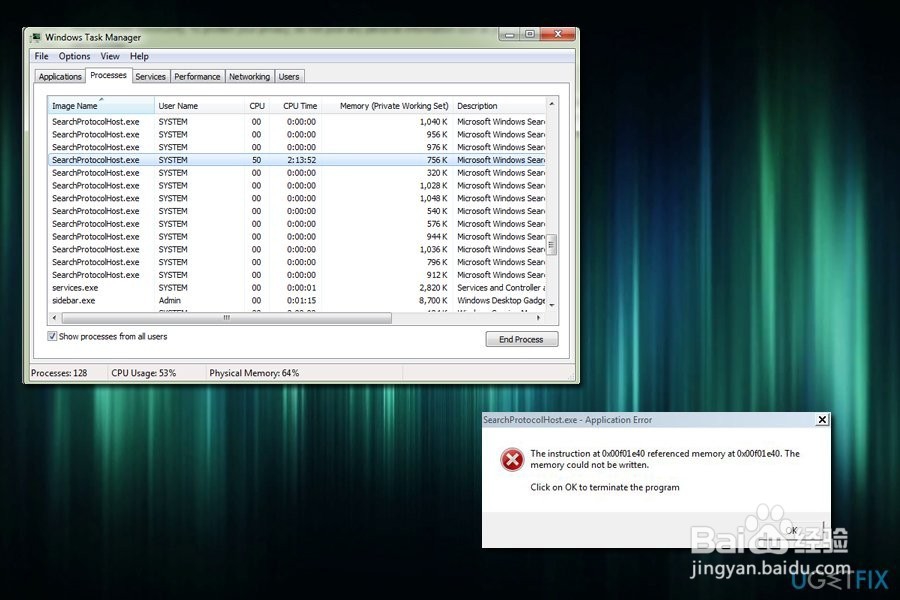This screenshot has width=900, height=600.
Task: Click the Task Manager title bar icon
Action: 36,37
